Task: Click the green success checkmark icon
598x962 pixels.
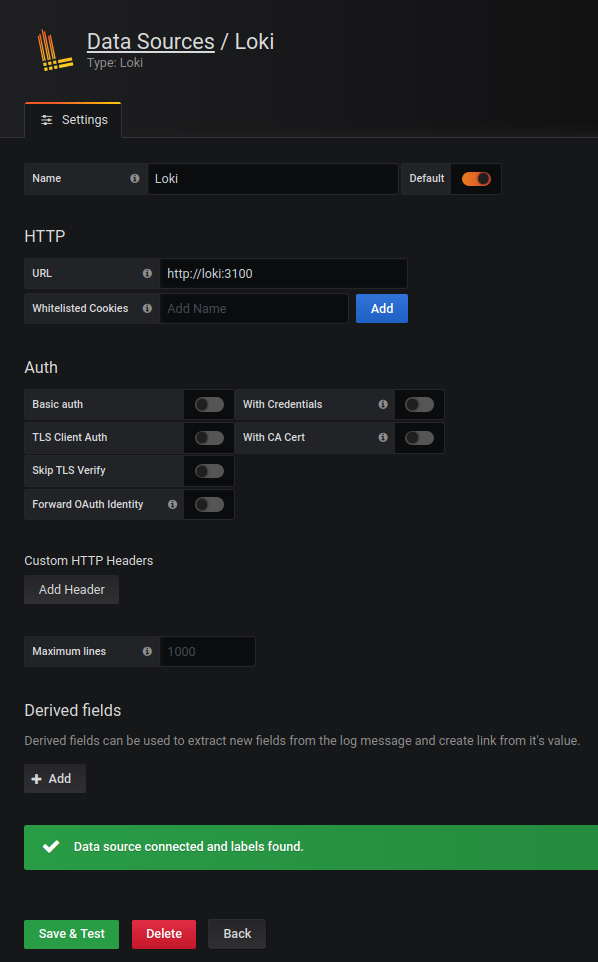Action: 51,847
